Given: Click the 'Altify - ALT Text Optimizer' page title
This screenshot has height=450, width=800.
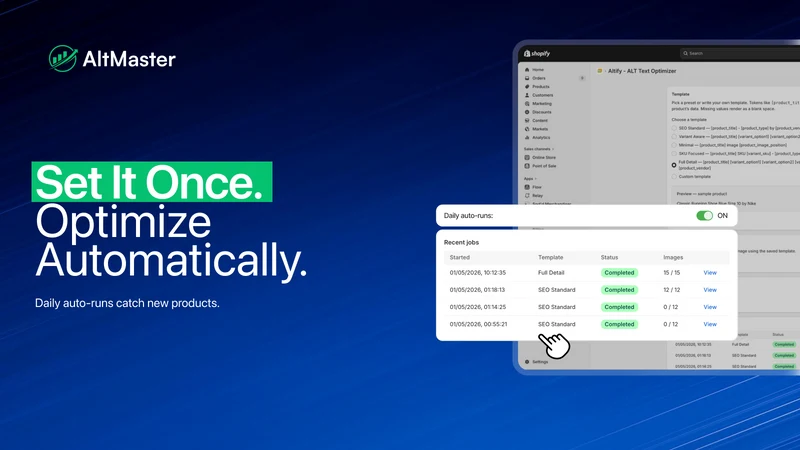Looking at the screenshot, I should tap(642, 71).
